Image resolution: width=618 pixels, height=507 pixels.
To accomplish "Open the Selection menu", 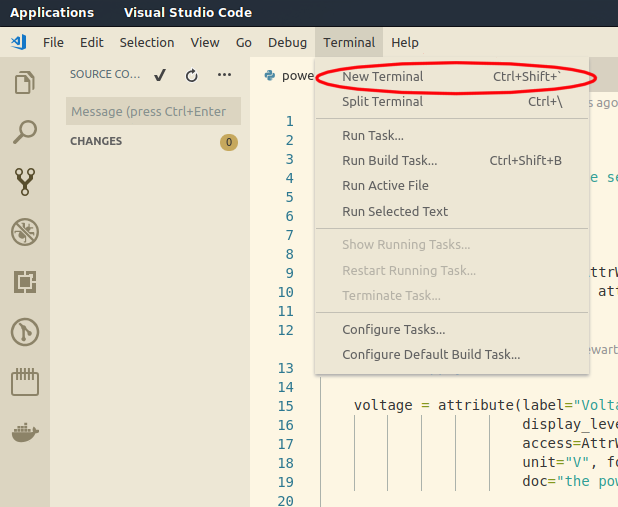I will 147,42.
